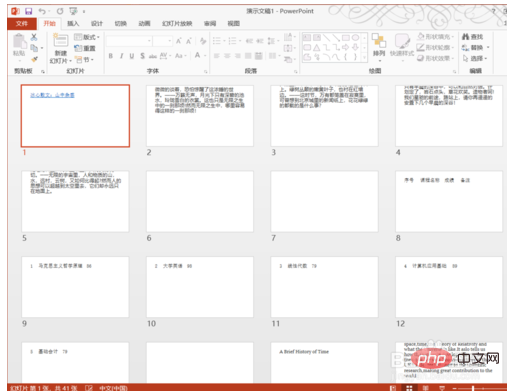Select the right block arrow shape
This screenshot has height=391, width=510.
[346, 47]
